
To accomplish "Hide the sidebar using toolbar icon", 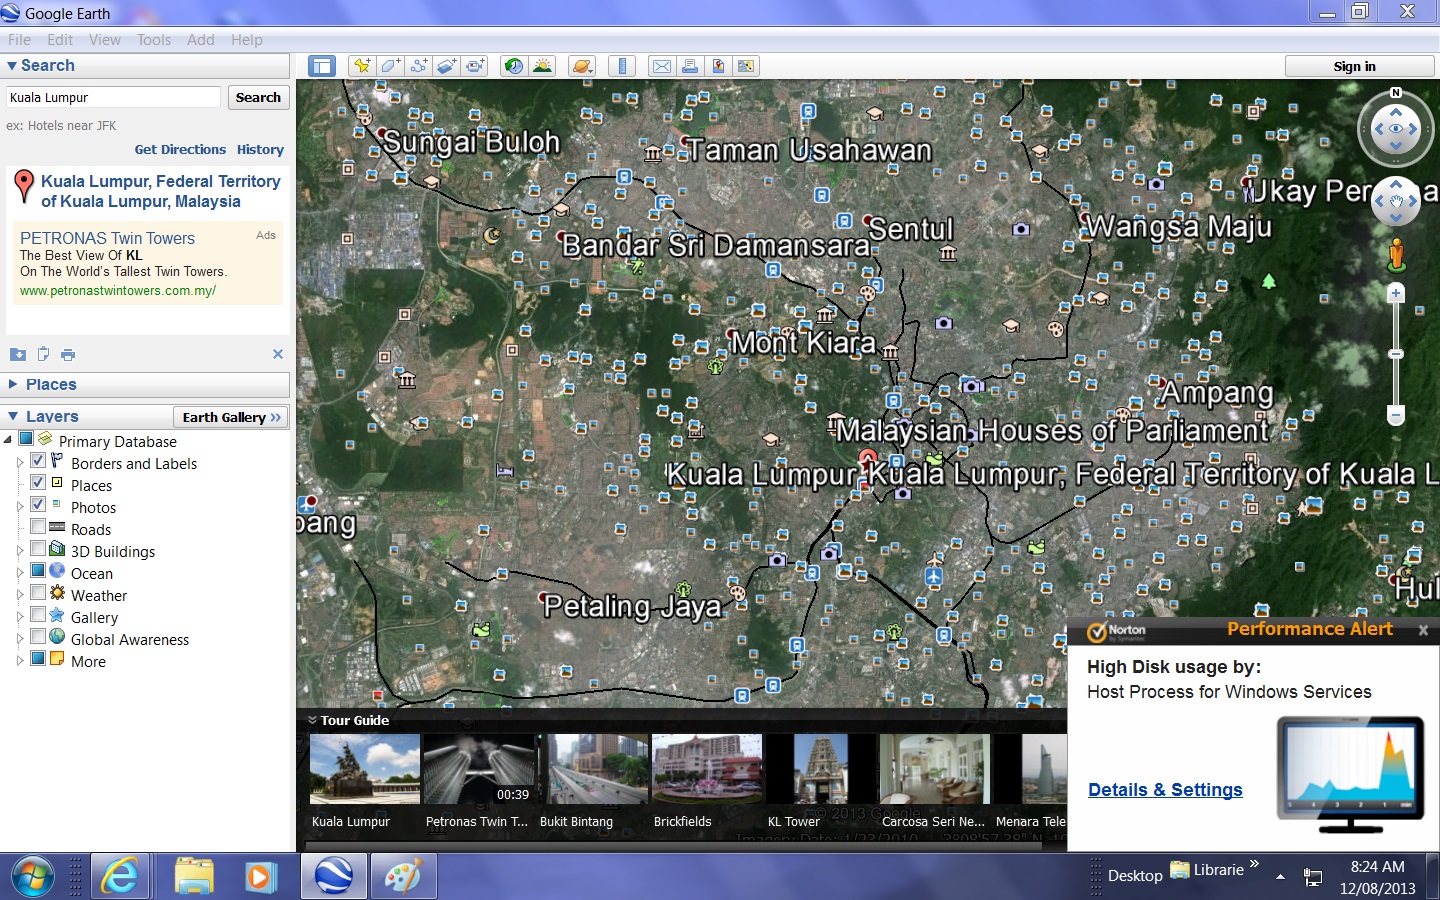I will [321, 66].
